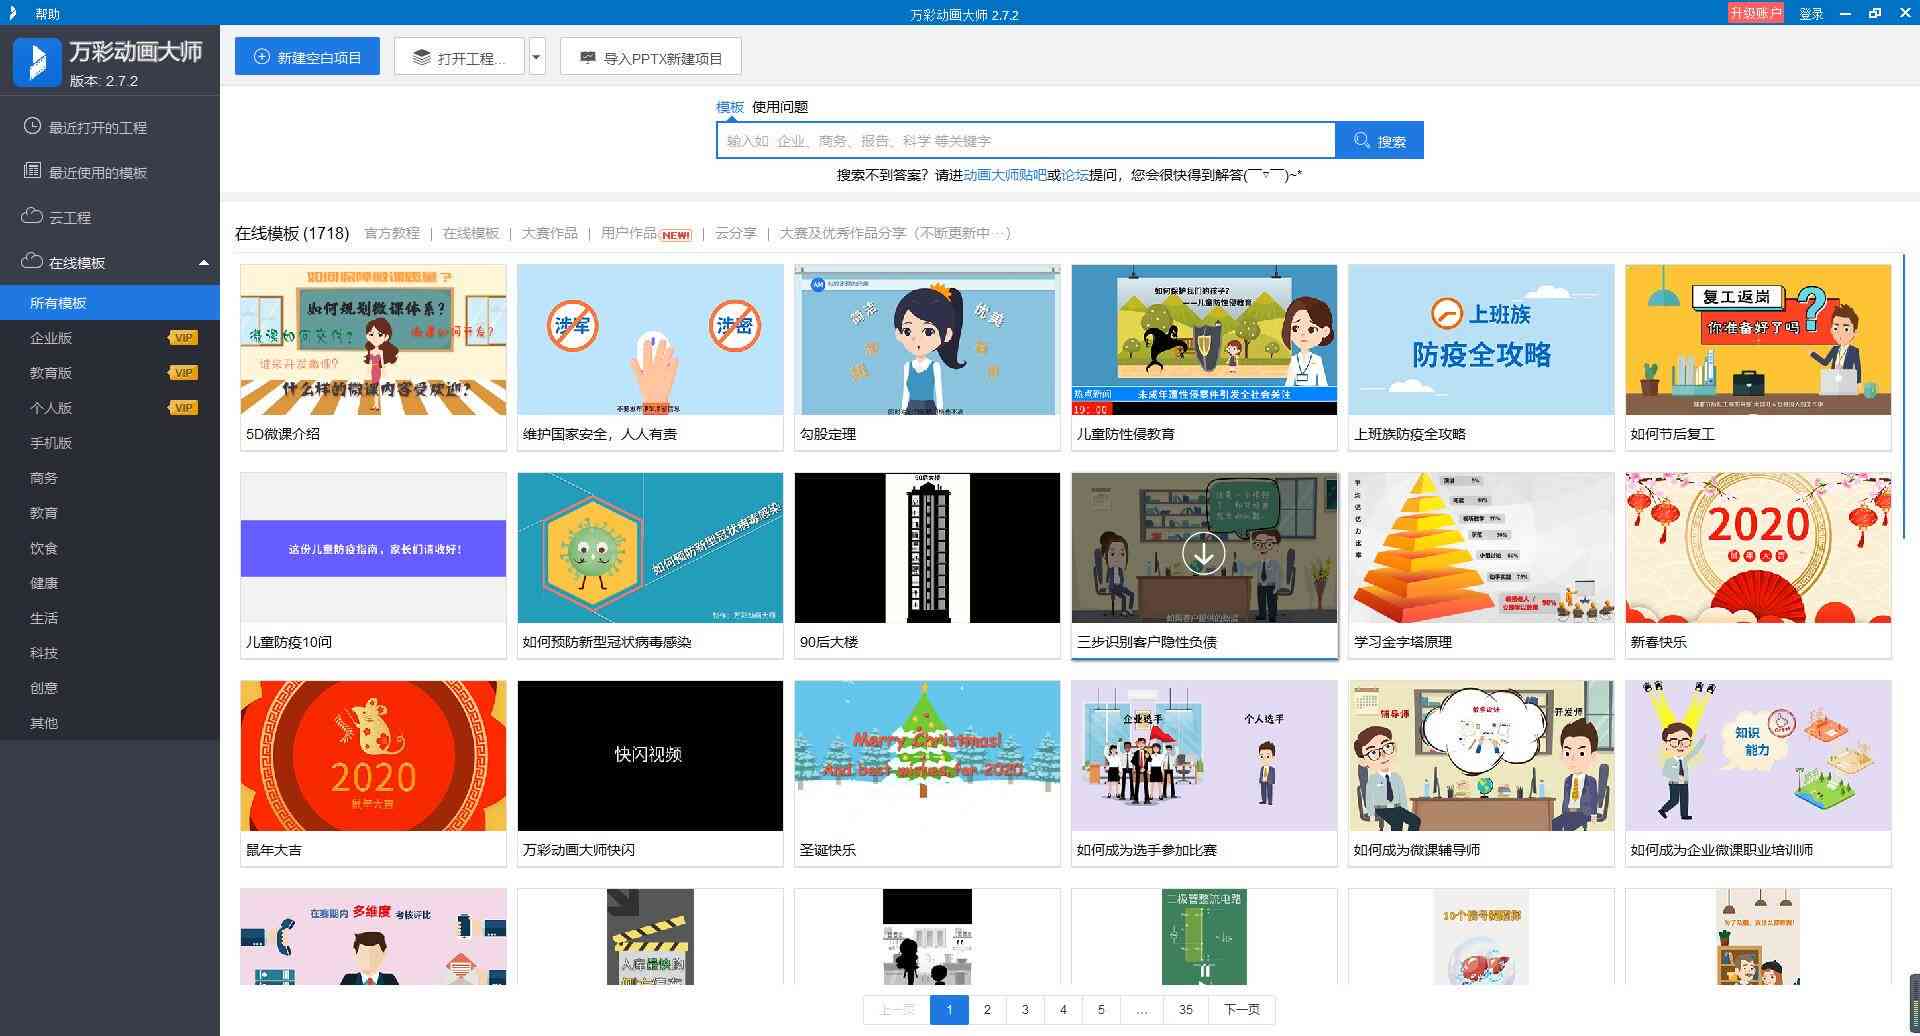
Task: Open the 勾股定理 template thumbnail
Action: click(927, 340)
